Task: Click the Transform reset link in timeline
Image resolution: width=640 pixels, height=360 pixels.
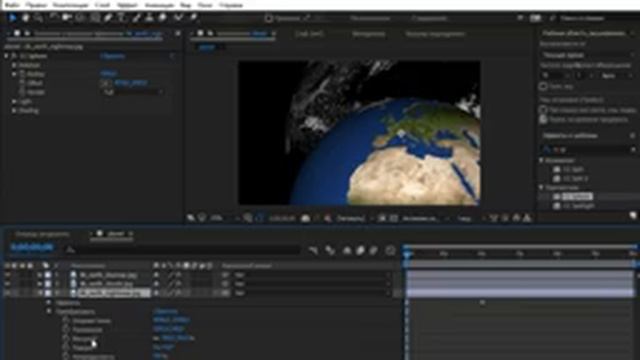Action: tap(165, 311)
